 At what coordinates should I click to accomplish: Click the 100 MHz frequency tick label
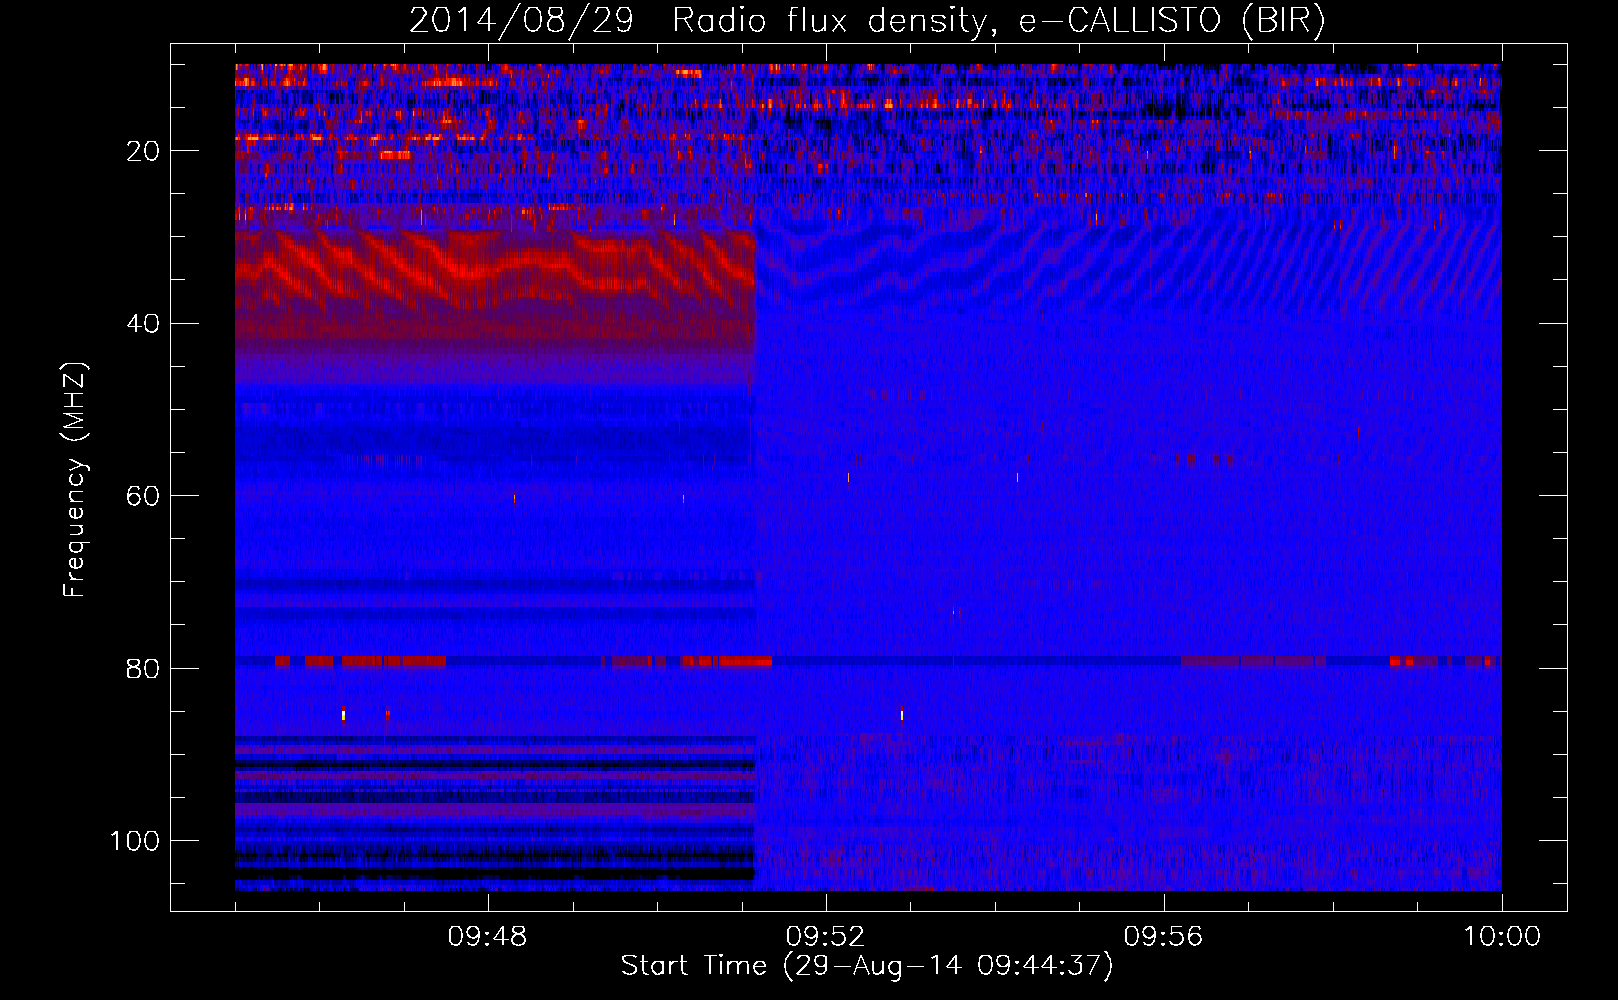coord(135,841)
